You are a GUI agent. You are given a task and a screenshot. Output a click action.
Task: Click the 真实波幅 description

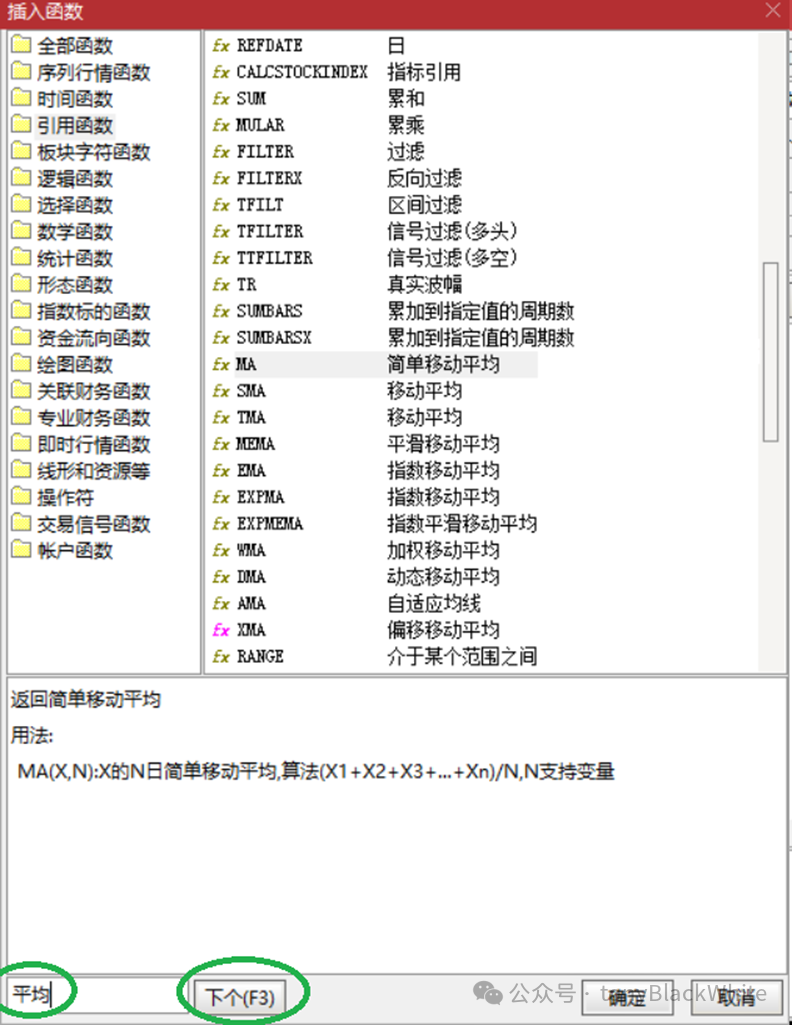tap(424, 284)
